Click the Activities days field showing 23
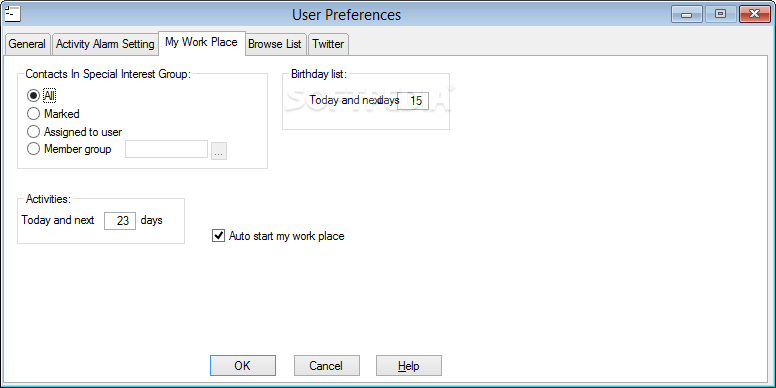The image size is (776, 388). (x=120, y=221)
